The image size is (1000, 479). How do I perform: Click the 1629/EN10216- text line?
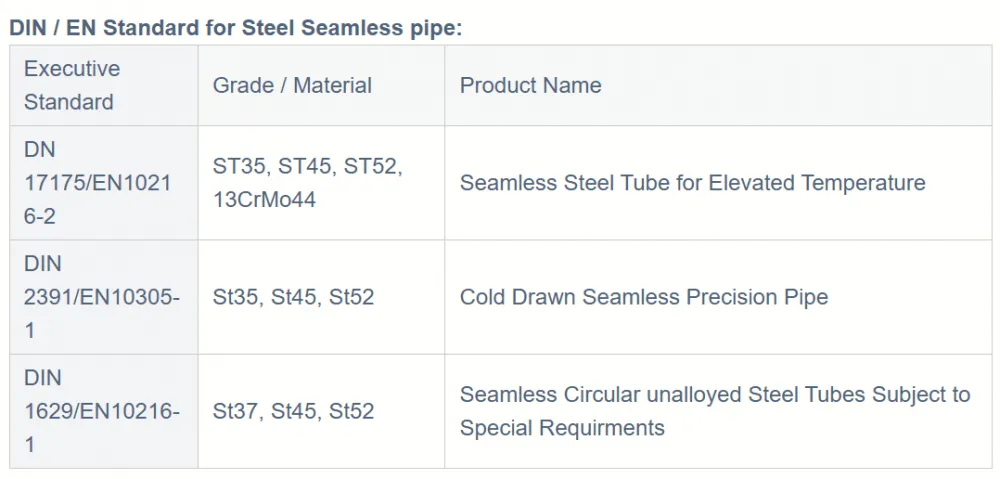coord(102,412)
